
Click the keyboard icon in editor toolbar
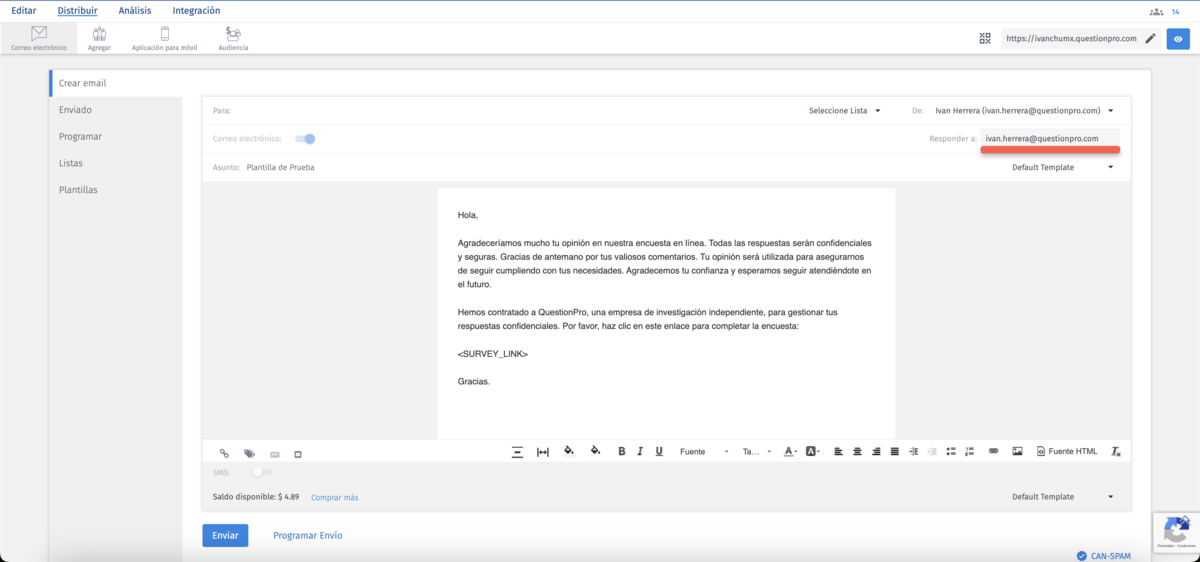[275, 454]
